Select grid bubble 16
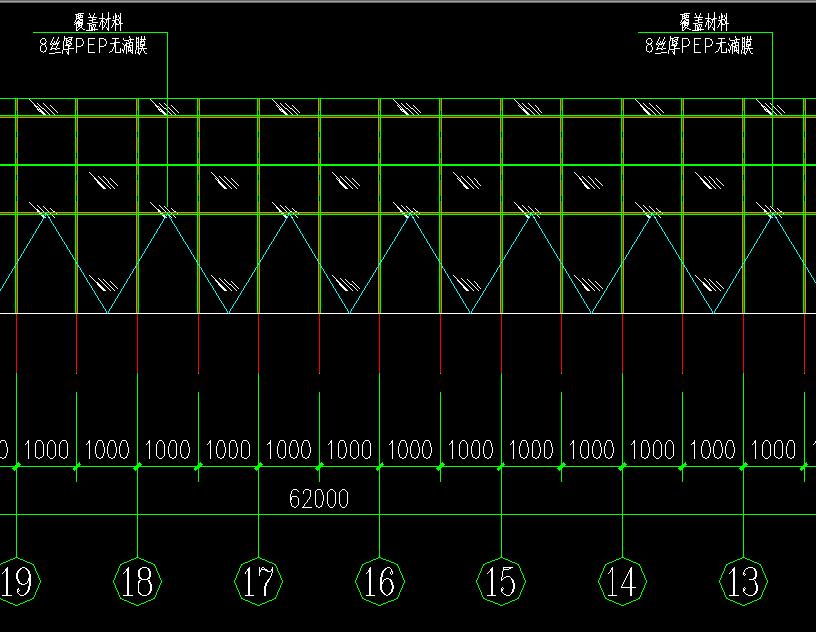The image size is (816, 632). (380, 581)
